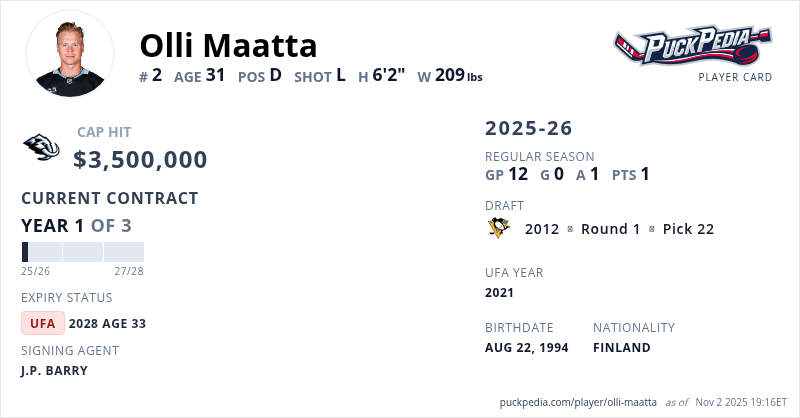Click the 2028 Age 33 expiry text
The image size is (800, 418).
pos(107,323)
